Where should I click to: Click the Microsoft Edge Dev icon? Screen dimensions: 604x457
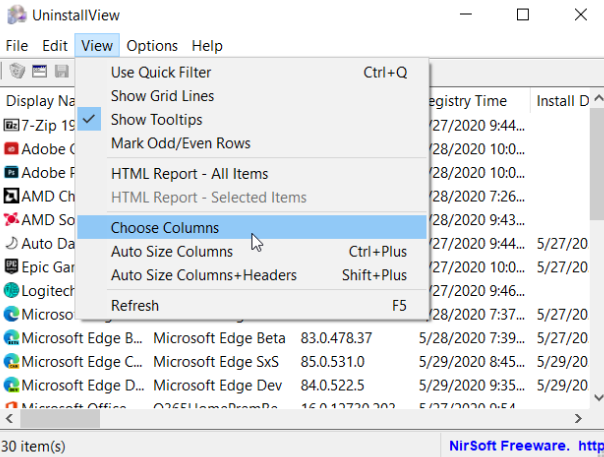click(x=11, y=385)
